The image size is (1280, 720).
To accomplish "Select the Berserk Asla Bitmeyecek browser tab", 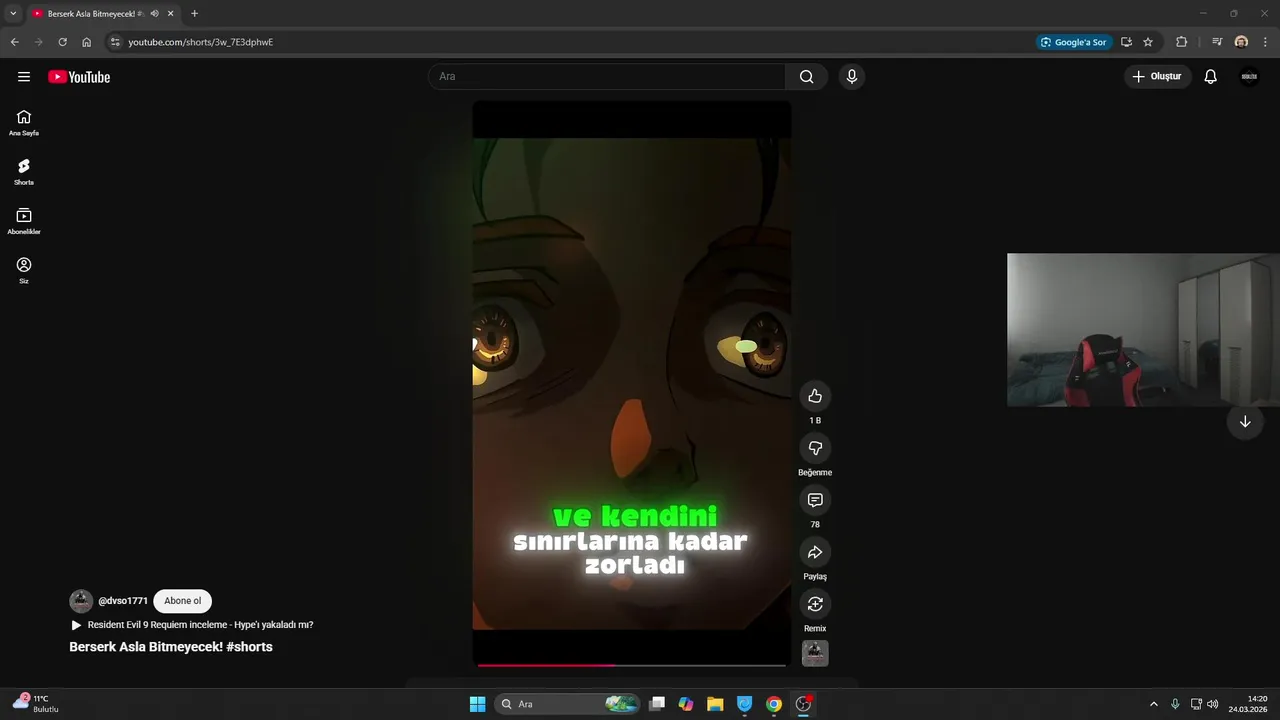I will [95, 14].
